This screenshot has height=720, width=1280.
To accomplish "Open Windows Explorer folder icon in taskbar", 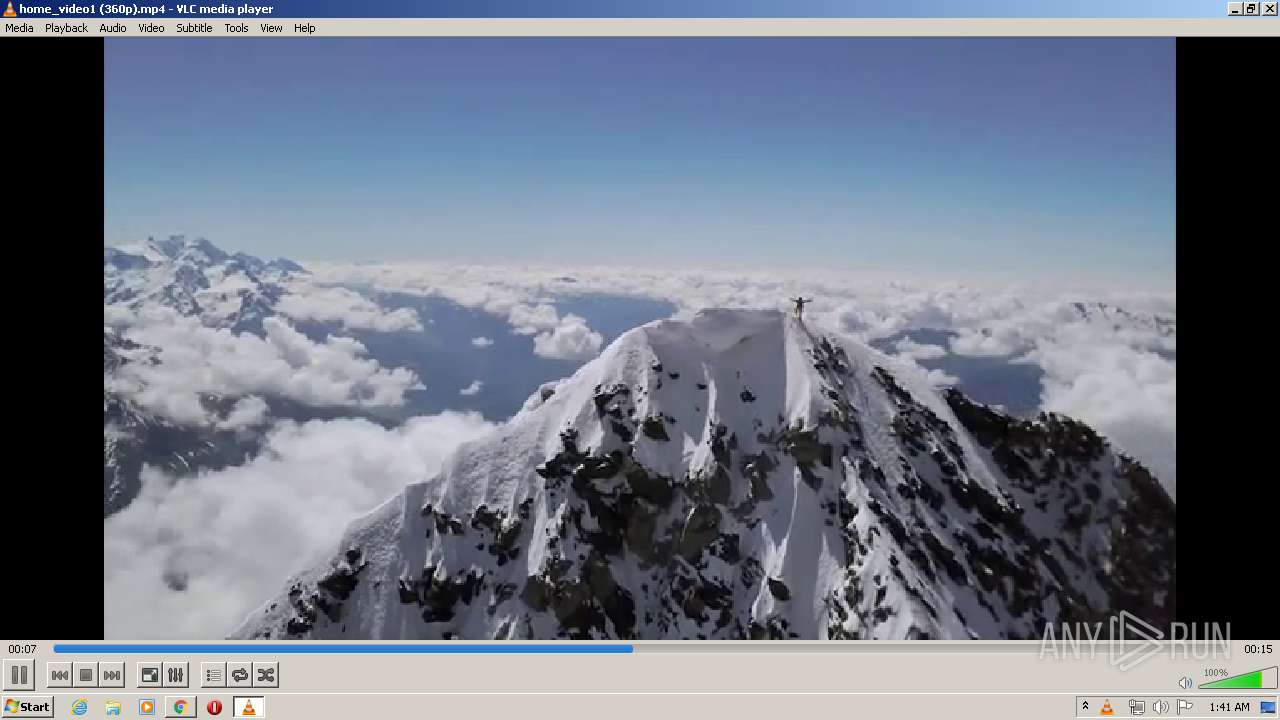I will pos(113,707).
